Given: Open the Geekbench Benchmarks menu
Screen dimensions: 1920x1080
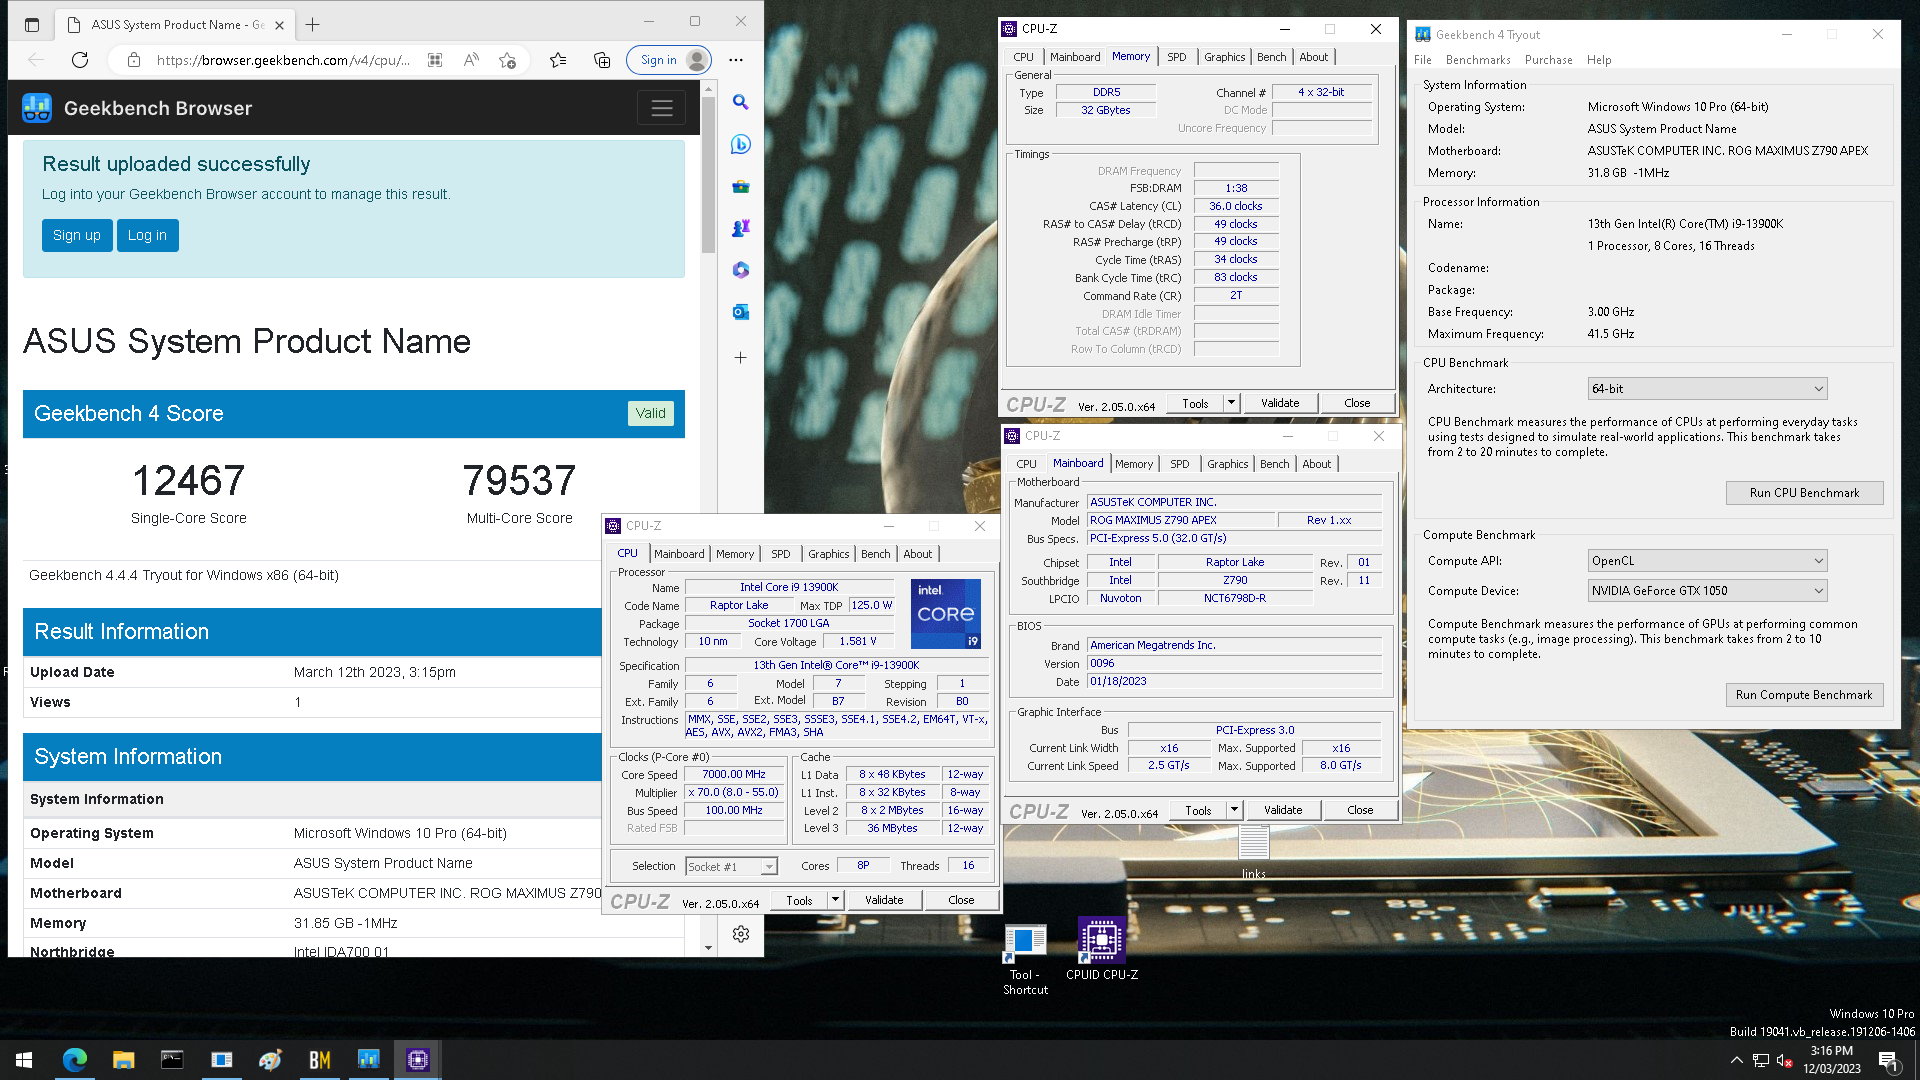Looking at the screenshot, I should coord(1478,60).
